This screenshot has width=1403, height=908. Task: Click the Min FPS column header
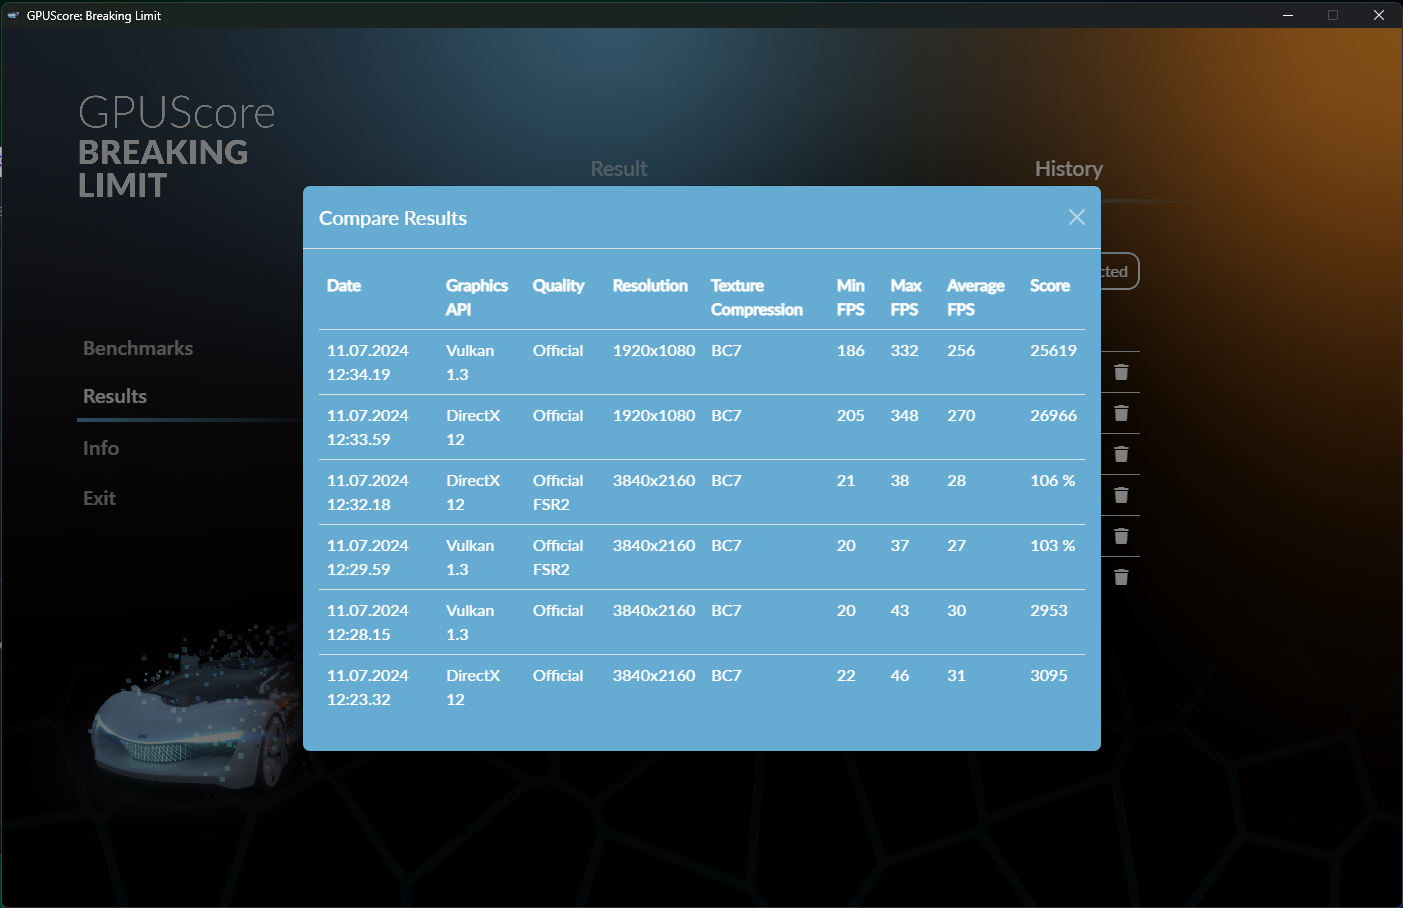tap(851, 298)
